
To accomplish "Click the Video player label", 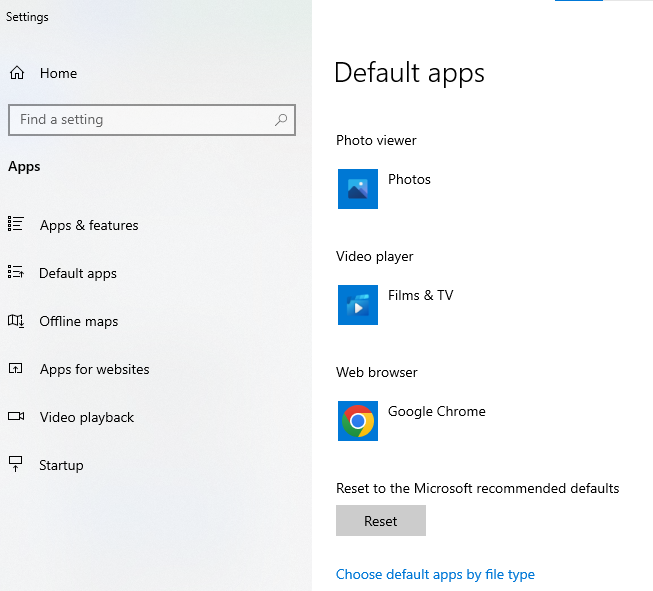I will 375,257.
